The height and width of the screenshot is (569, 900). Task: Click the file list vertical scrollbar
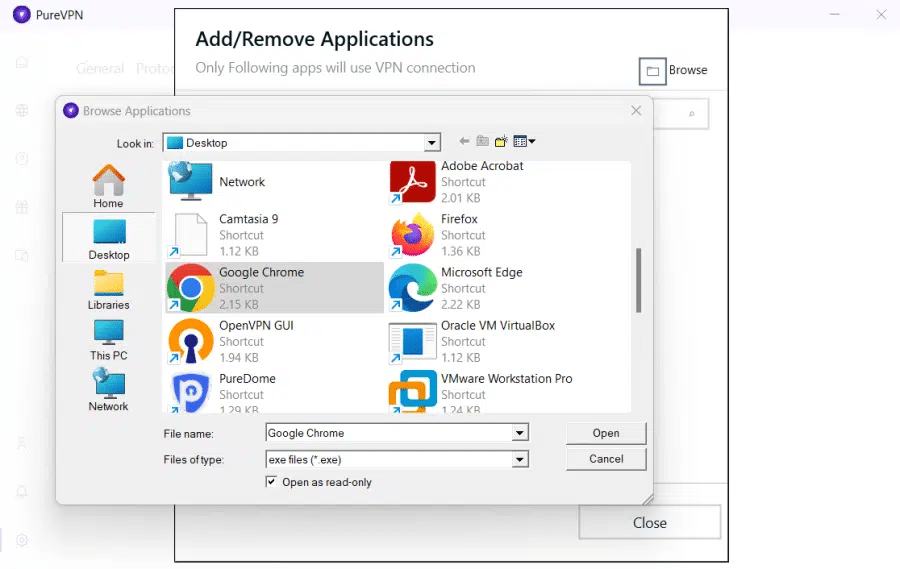click(638, 280)
